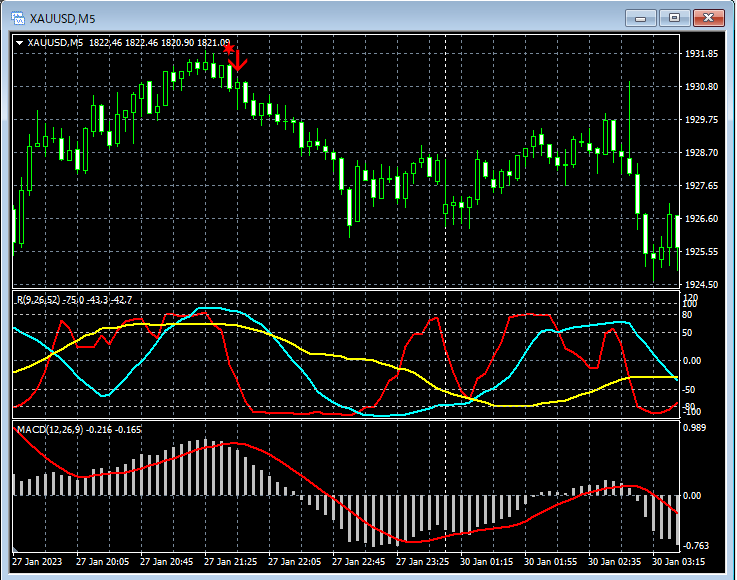This screenshot has width=737, height=580.
Task: Click the chart window icon in title bar
Action: pyautogui.click(x=15, y=17)
